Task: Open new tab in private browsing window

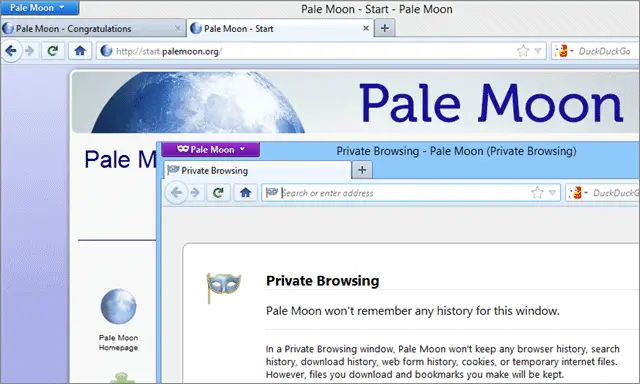Action: [x=362, y=170]
